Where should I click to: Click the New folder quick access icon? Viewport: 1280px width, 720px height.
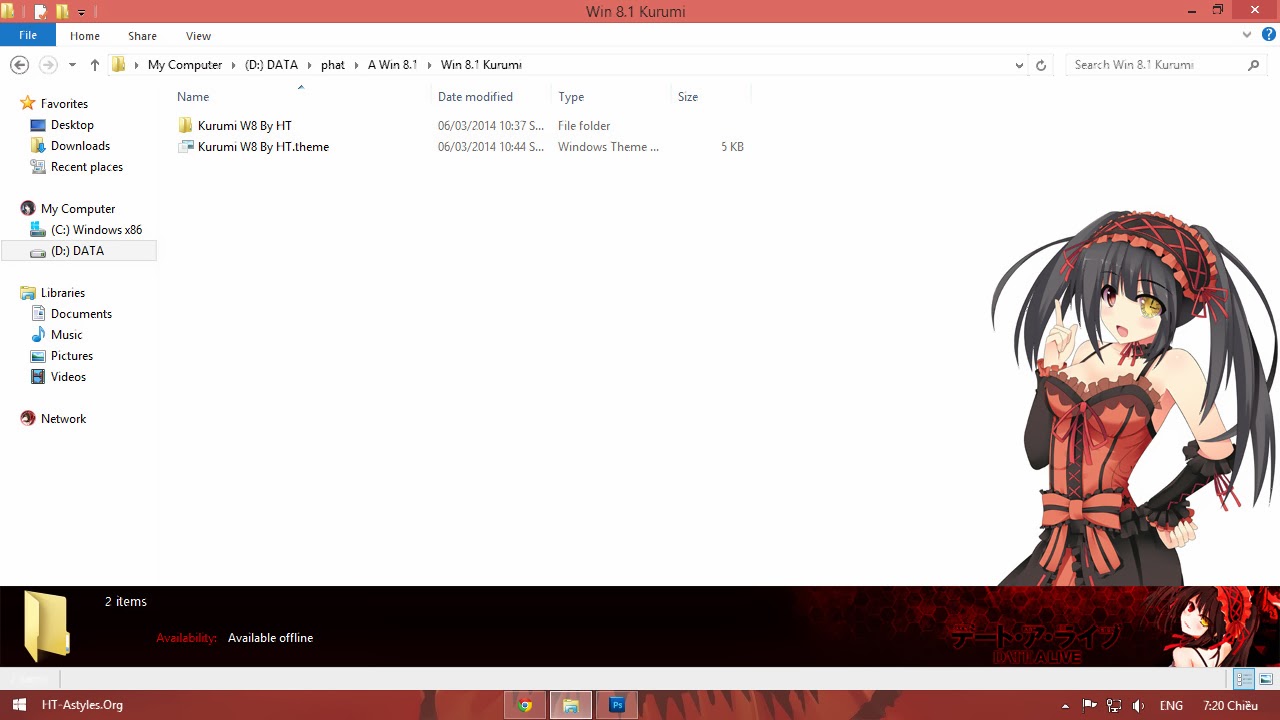pyautogui.click(x=62, y=12)
